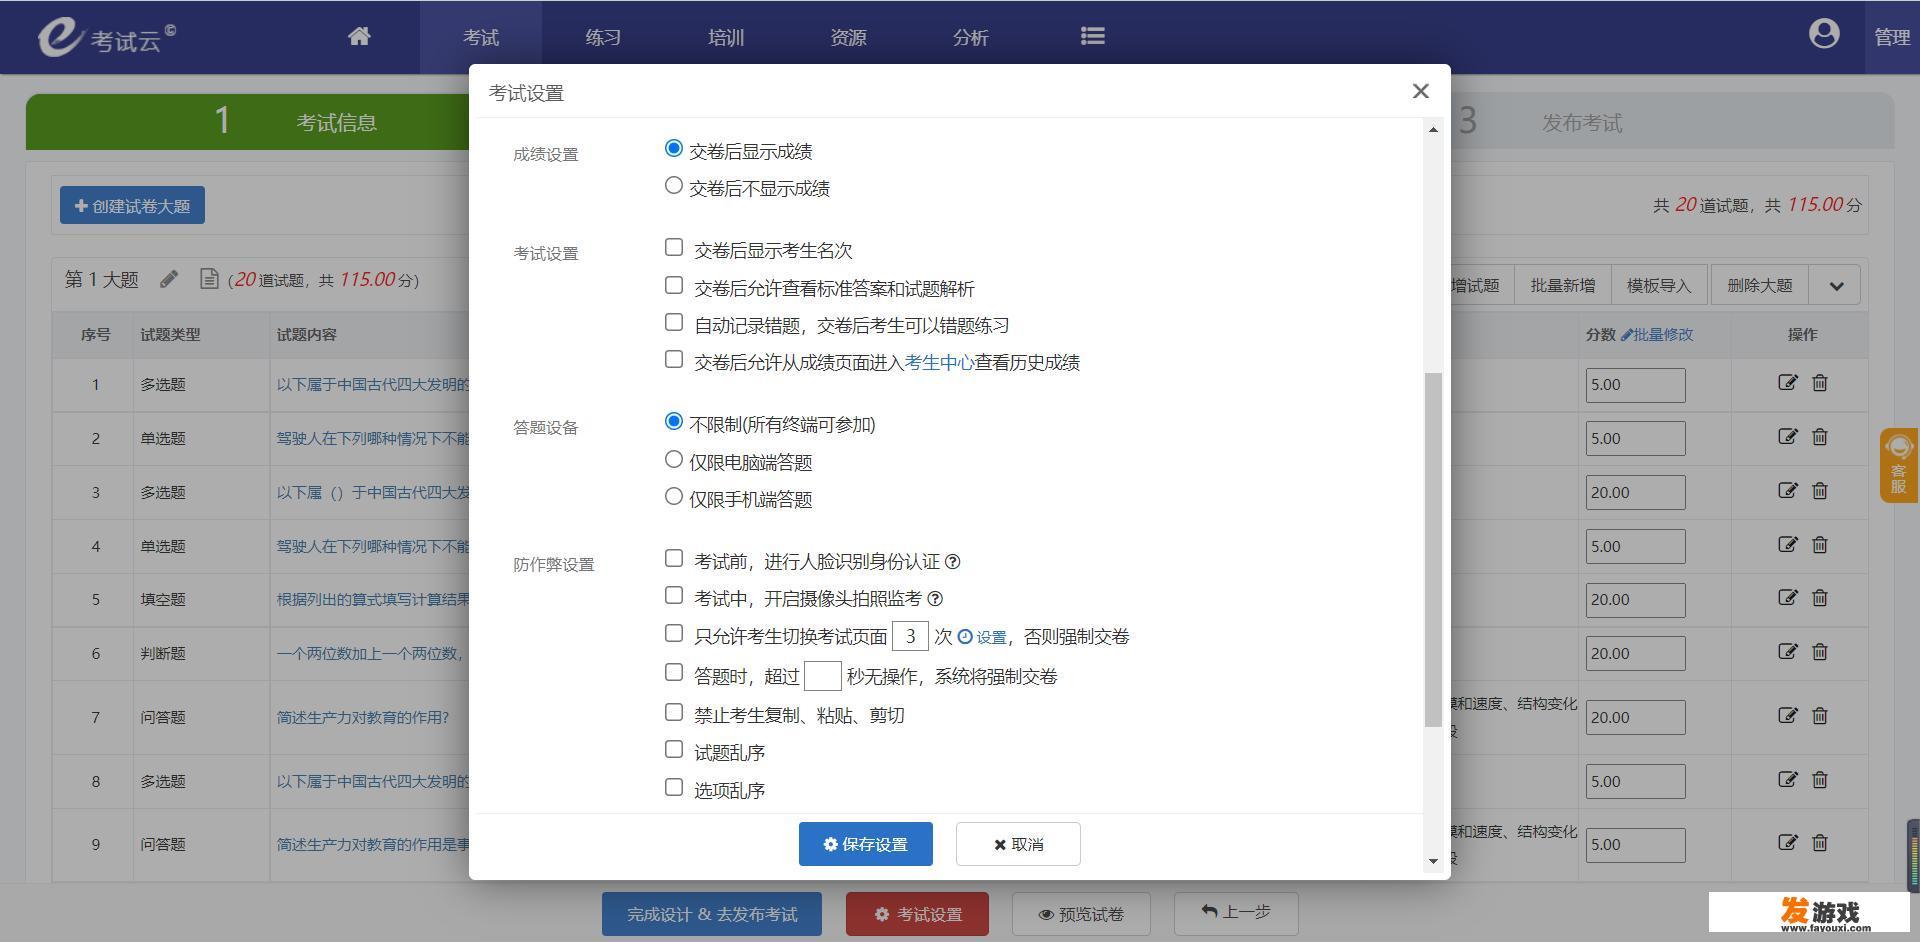
Task: Enable 试题乱序 checkbox
Action: coord(674,750)
